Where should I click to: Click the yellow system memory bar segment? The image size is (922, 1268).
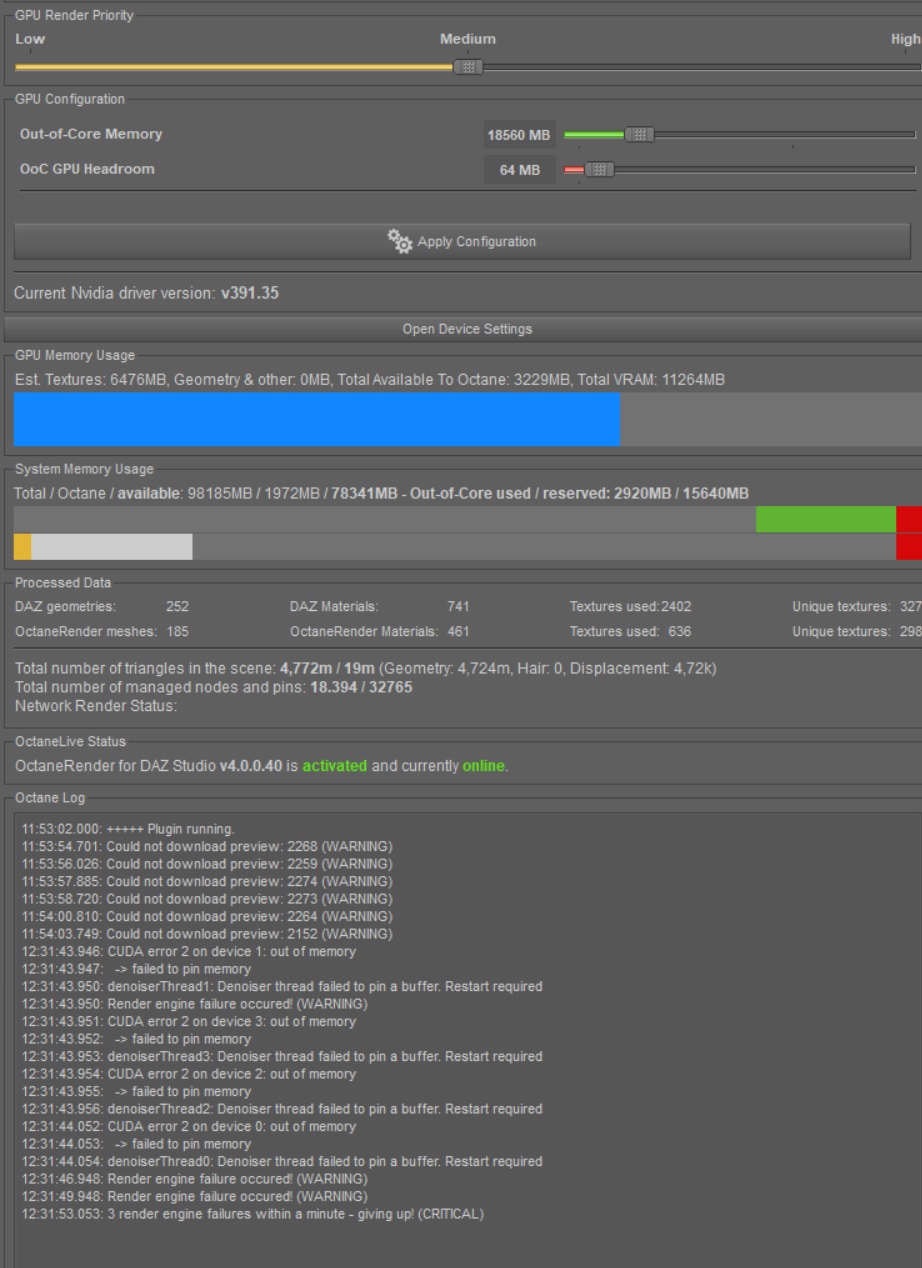(22, 546)
